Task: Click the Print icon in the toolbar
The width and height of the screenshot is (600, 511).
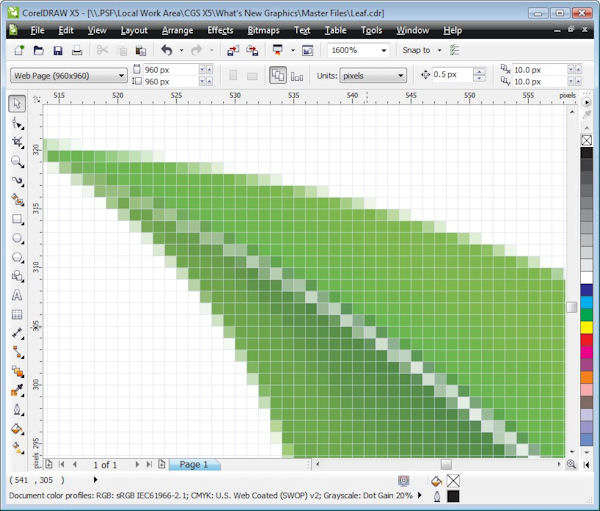Action: pos(79,50)
